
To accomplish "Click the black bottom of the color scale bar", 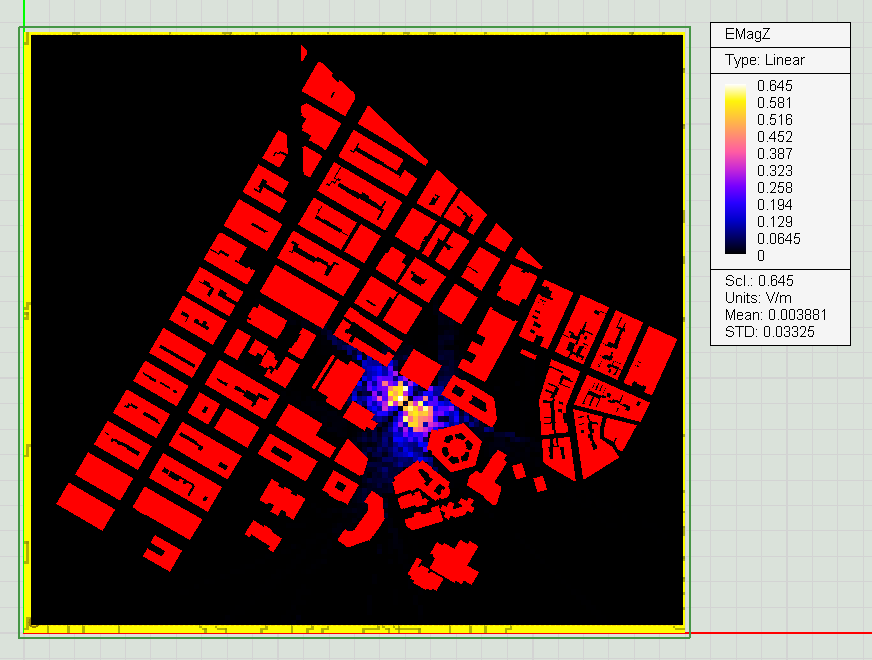I will (x=735, y=250).
